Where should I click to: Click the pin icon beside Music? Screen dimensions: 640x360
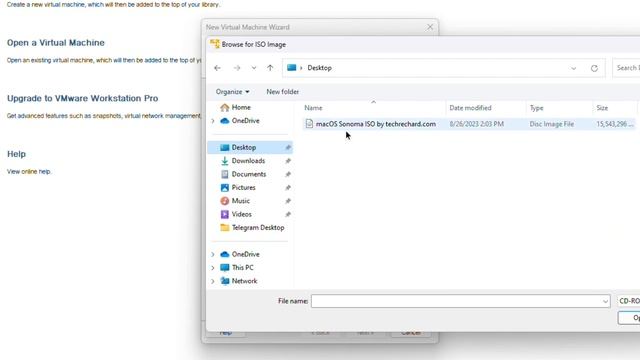[288, 201]
